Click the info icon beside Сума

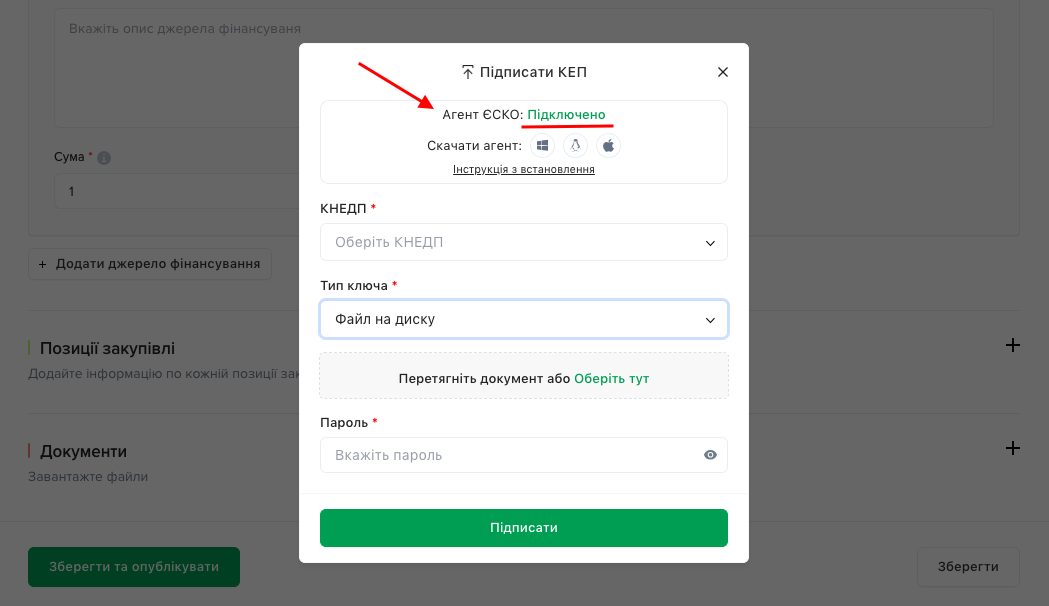coord(104,158)
